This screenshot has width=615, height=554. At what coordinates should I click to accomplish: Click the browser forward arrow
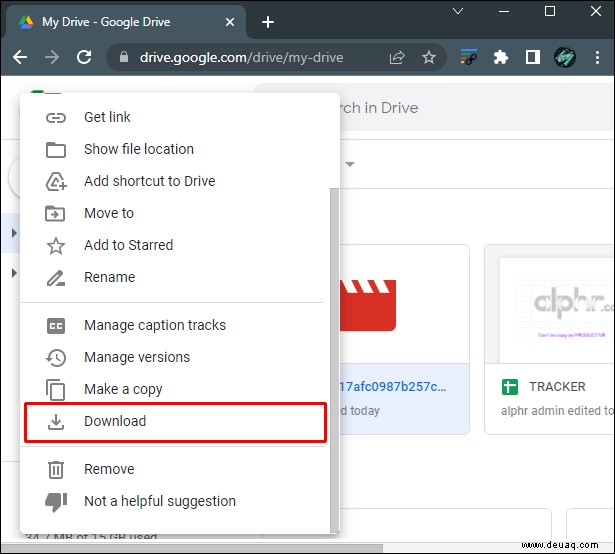click(x=52, y=58)
